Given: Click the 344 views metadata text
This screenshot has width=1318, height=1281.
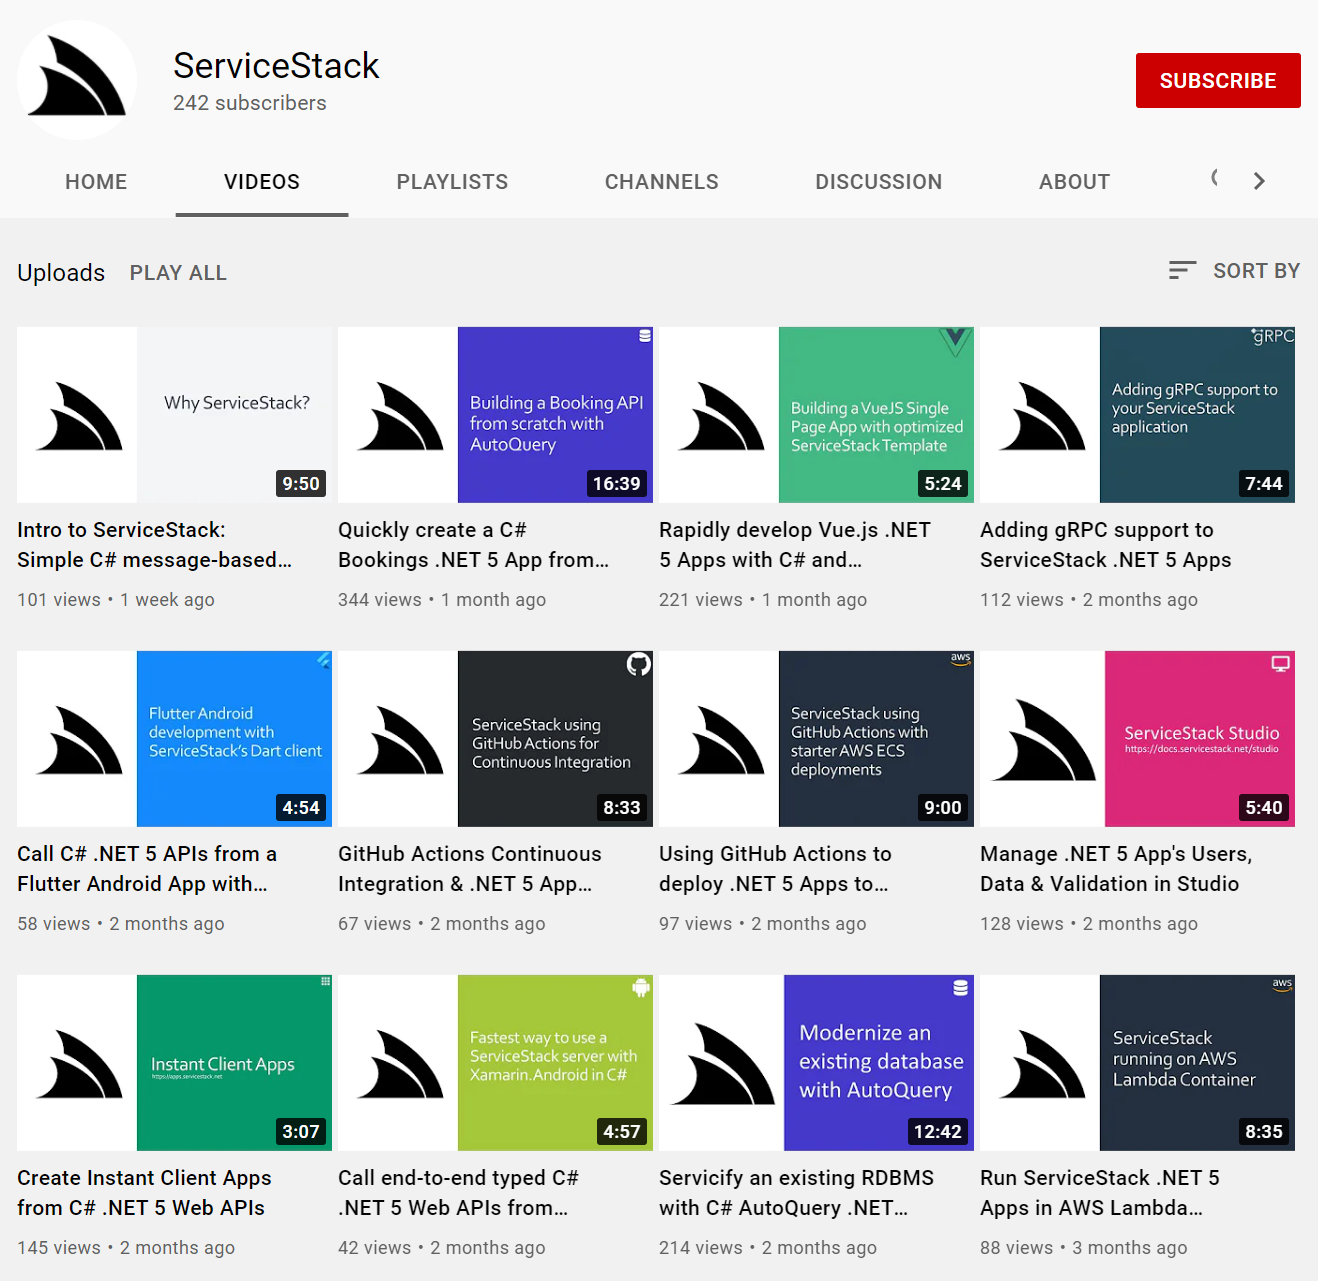Looking at the screenshot, I should (380, 600).
